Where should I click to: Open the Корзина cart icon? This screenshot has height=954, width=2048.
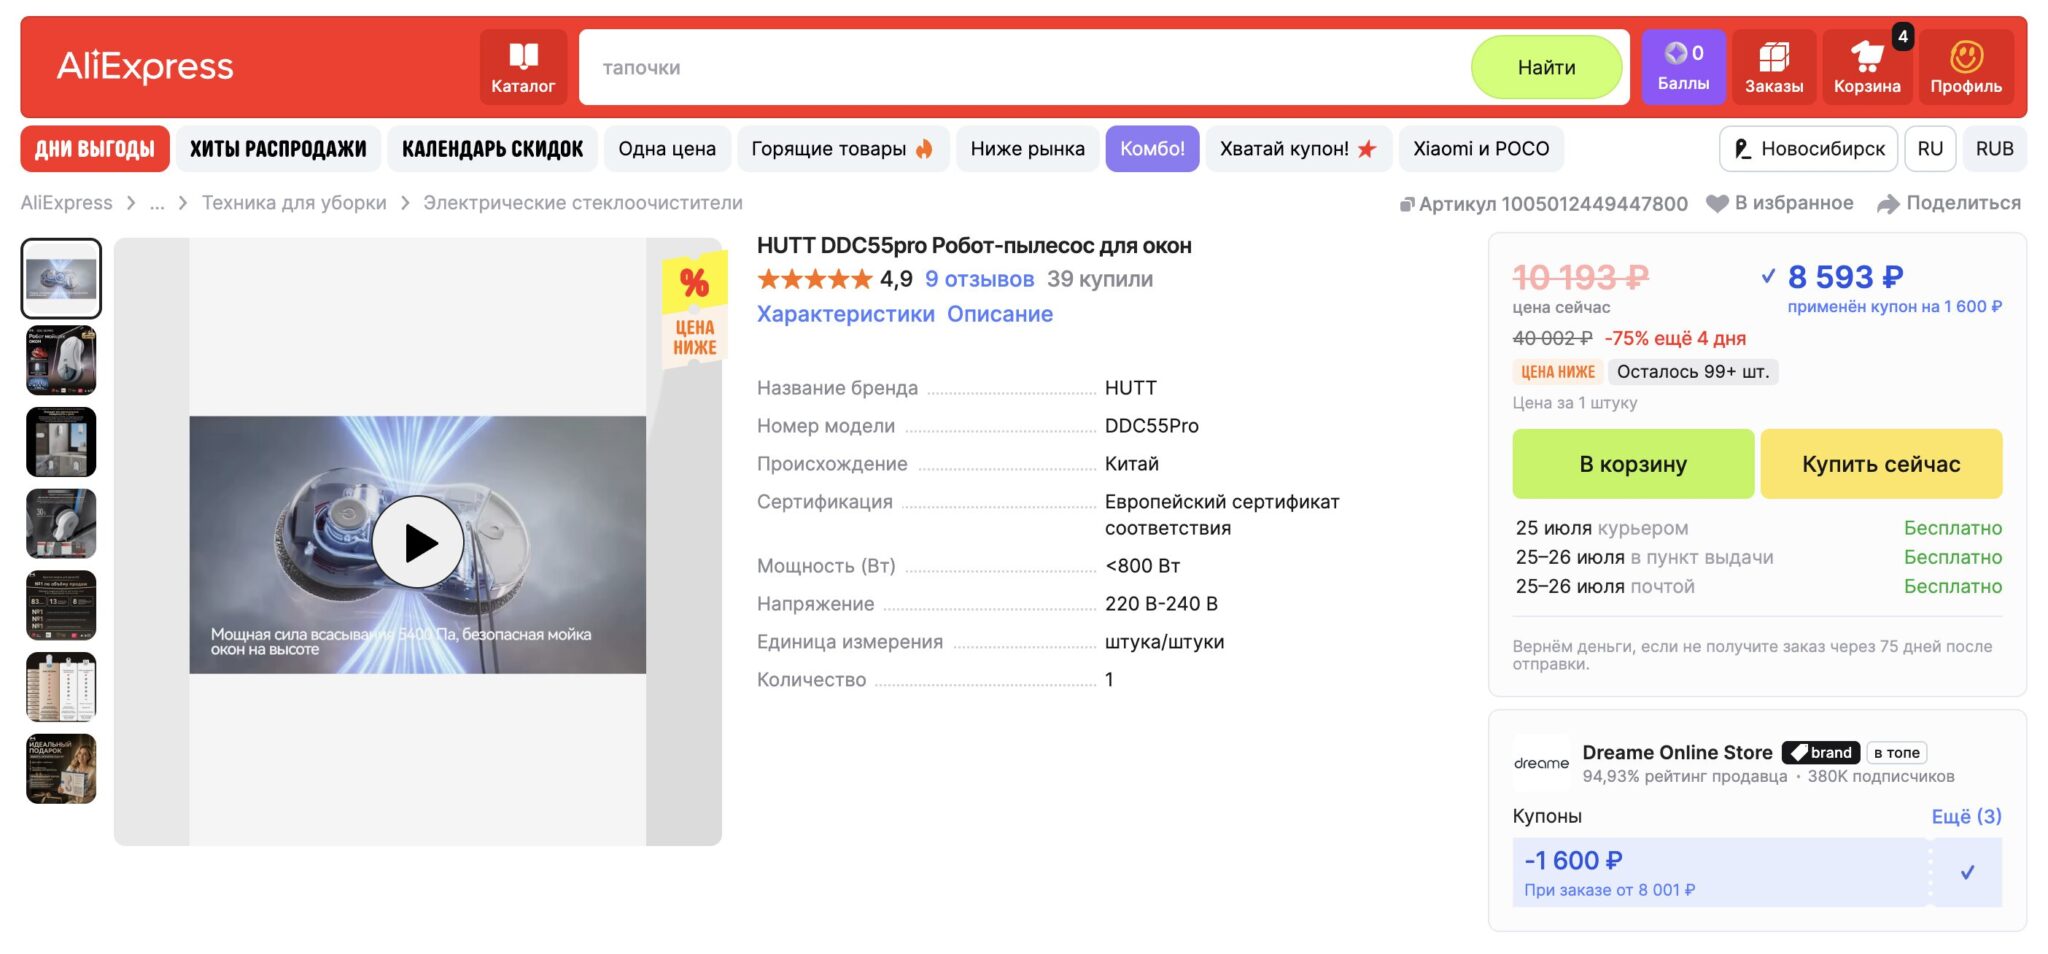[x=1866, y=67]
